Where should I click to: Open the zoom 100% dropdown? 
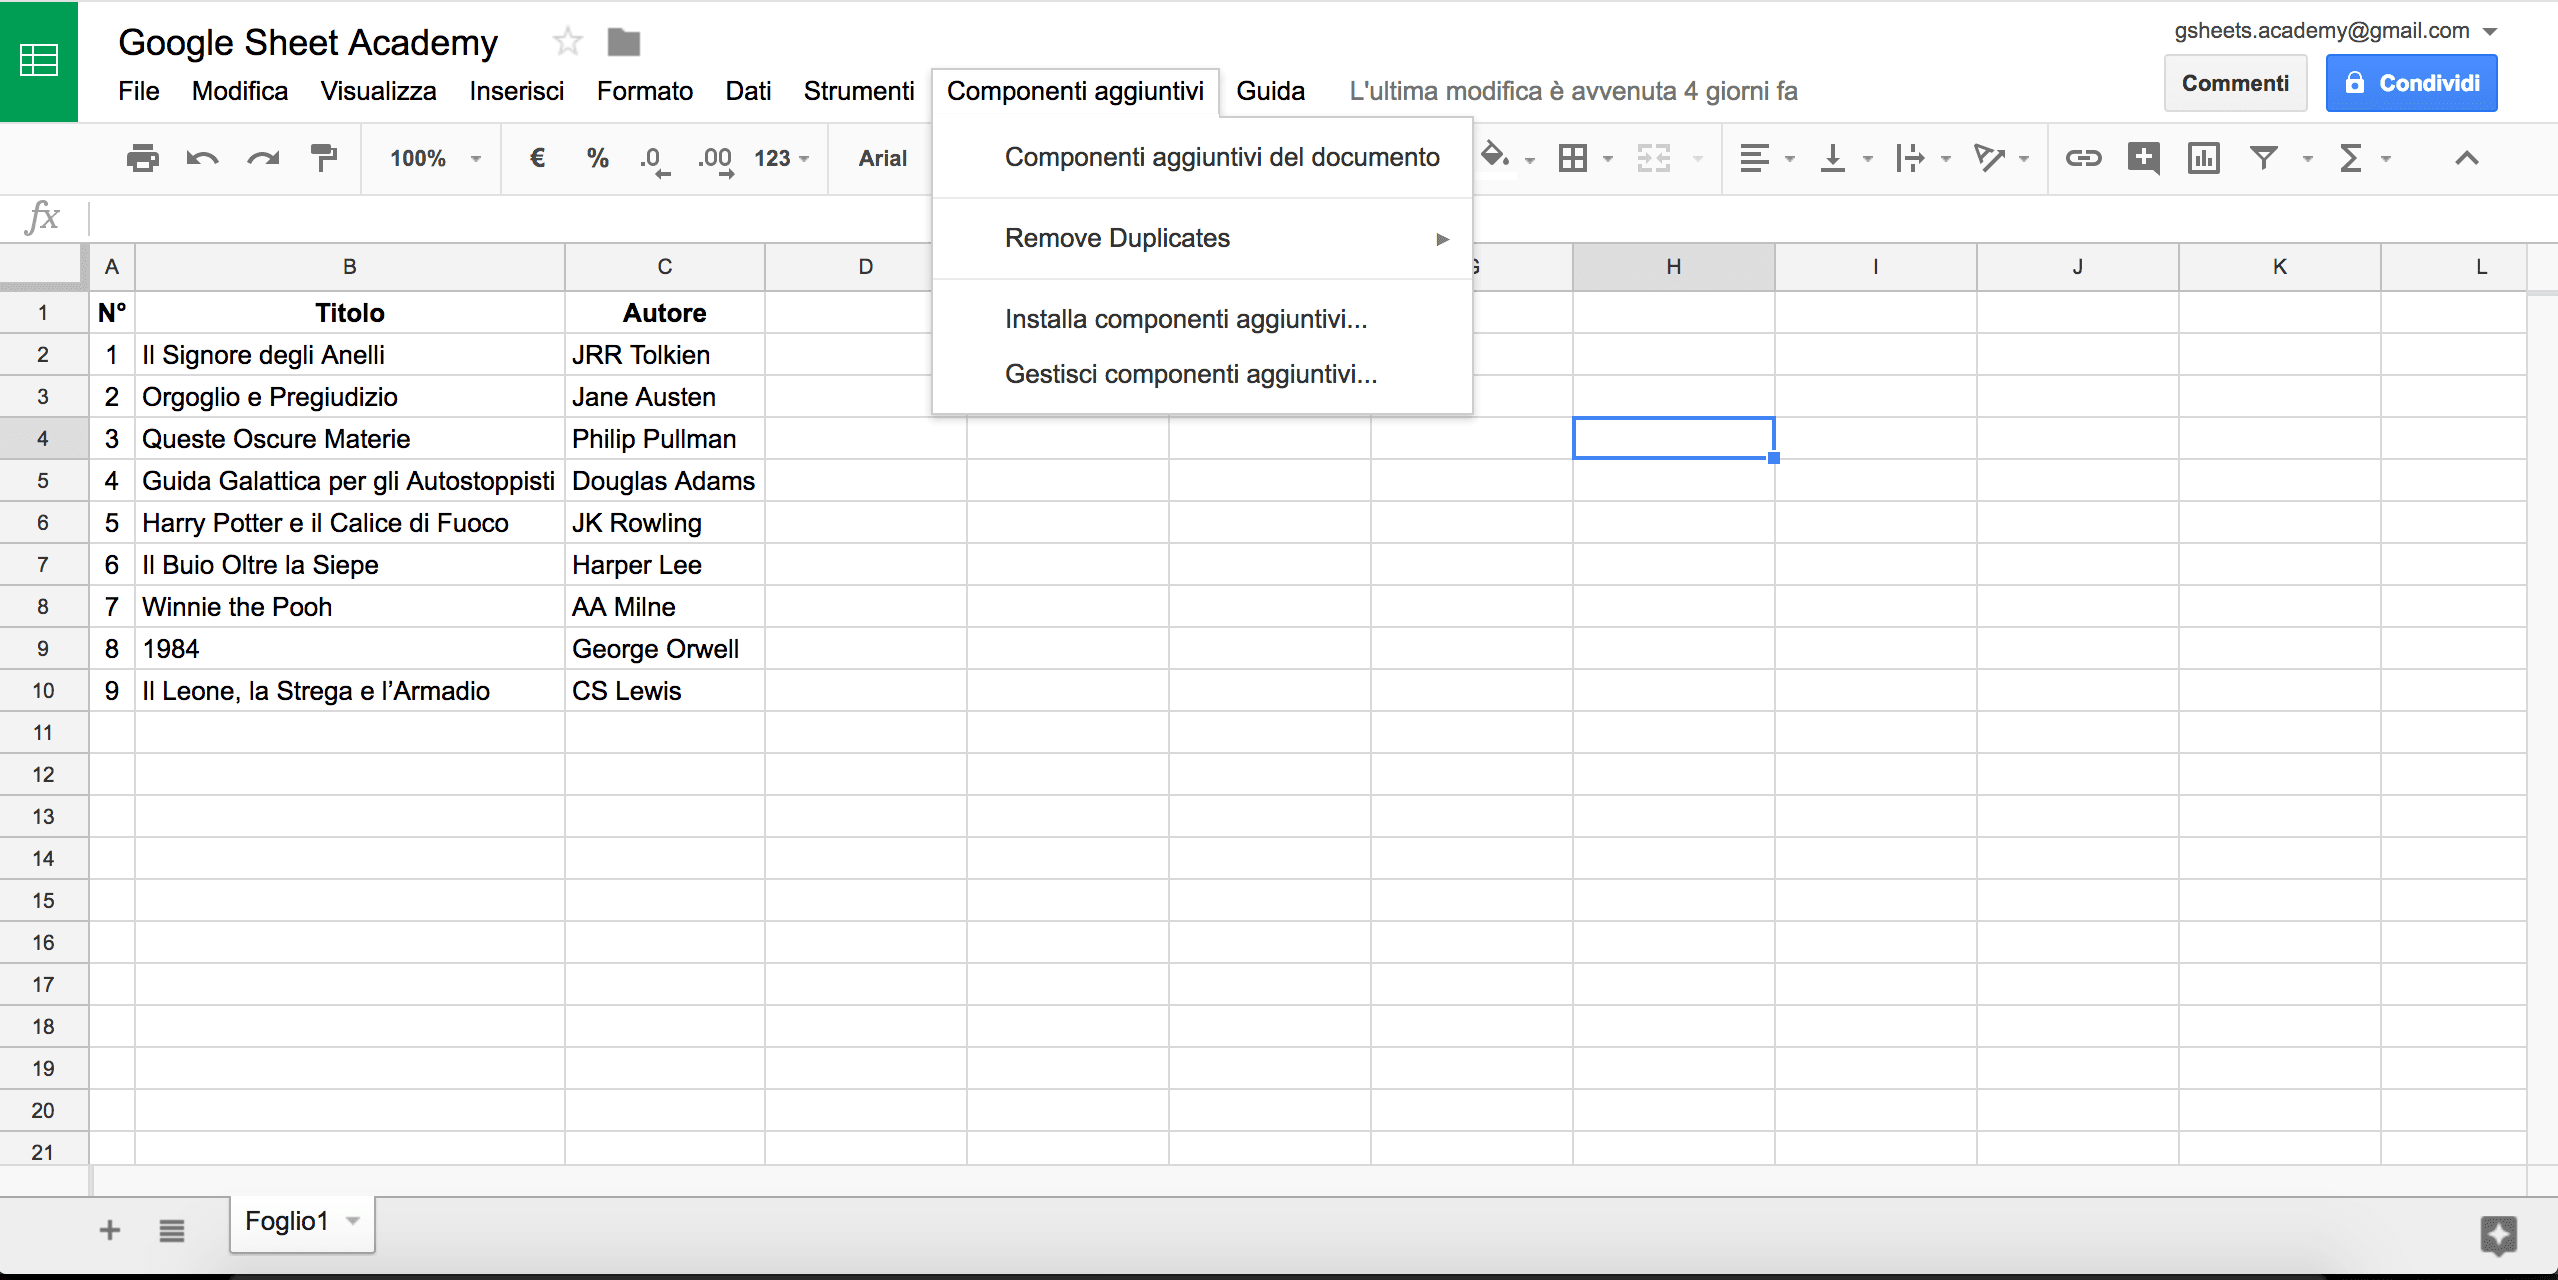[435, 158]
